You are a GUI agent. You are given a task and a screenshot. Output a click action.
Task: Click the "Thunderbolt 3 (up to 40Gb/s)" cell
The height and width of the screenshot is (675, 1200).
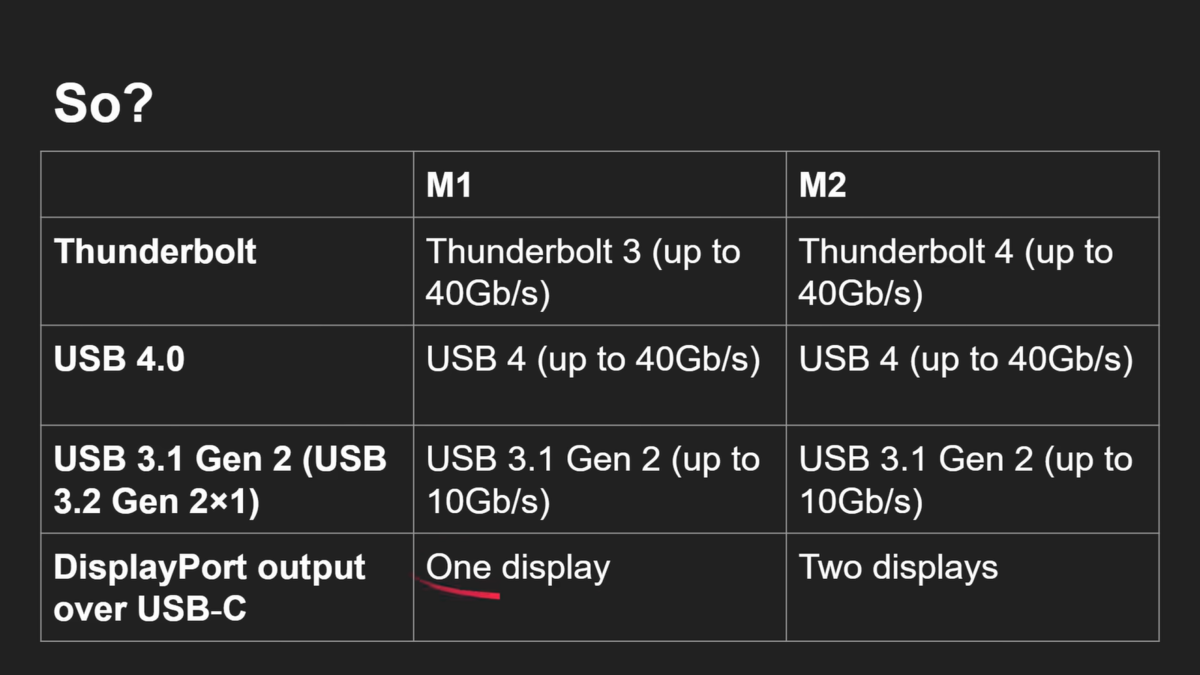(x=600, y=271)
